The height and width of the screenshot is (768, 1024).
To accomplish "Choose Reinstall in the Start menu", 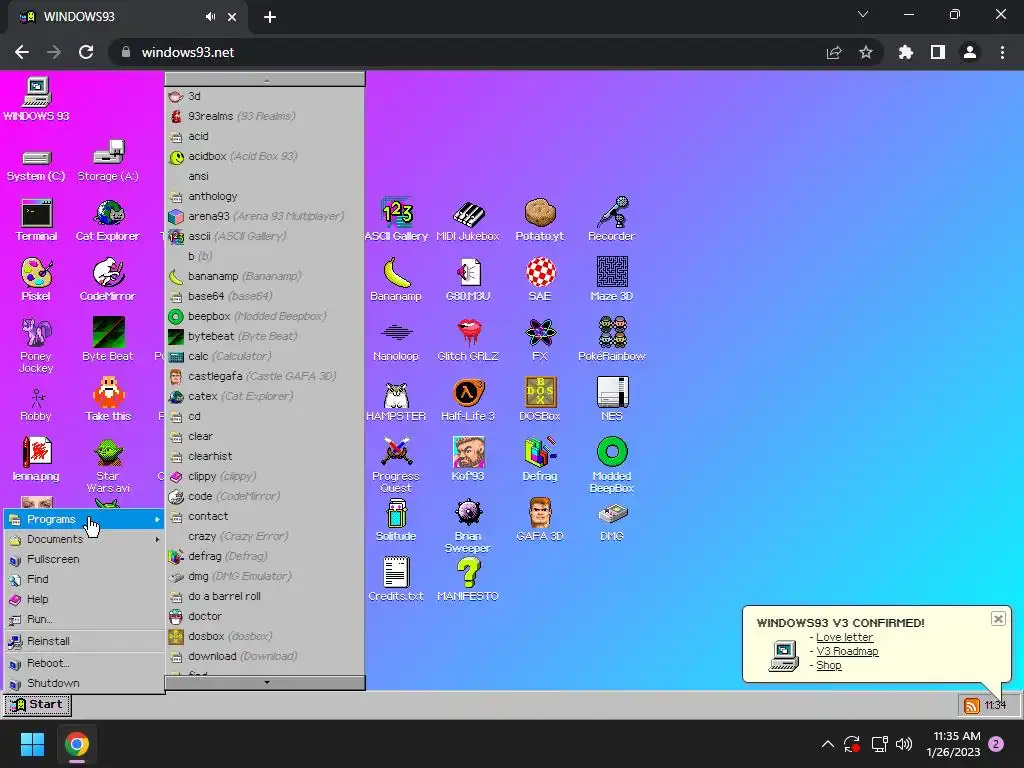I will (x=84, y=641).
